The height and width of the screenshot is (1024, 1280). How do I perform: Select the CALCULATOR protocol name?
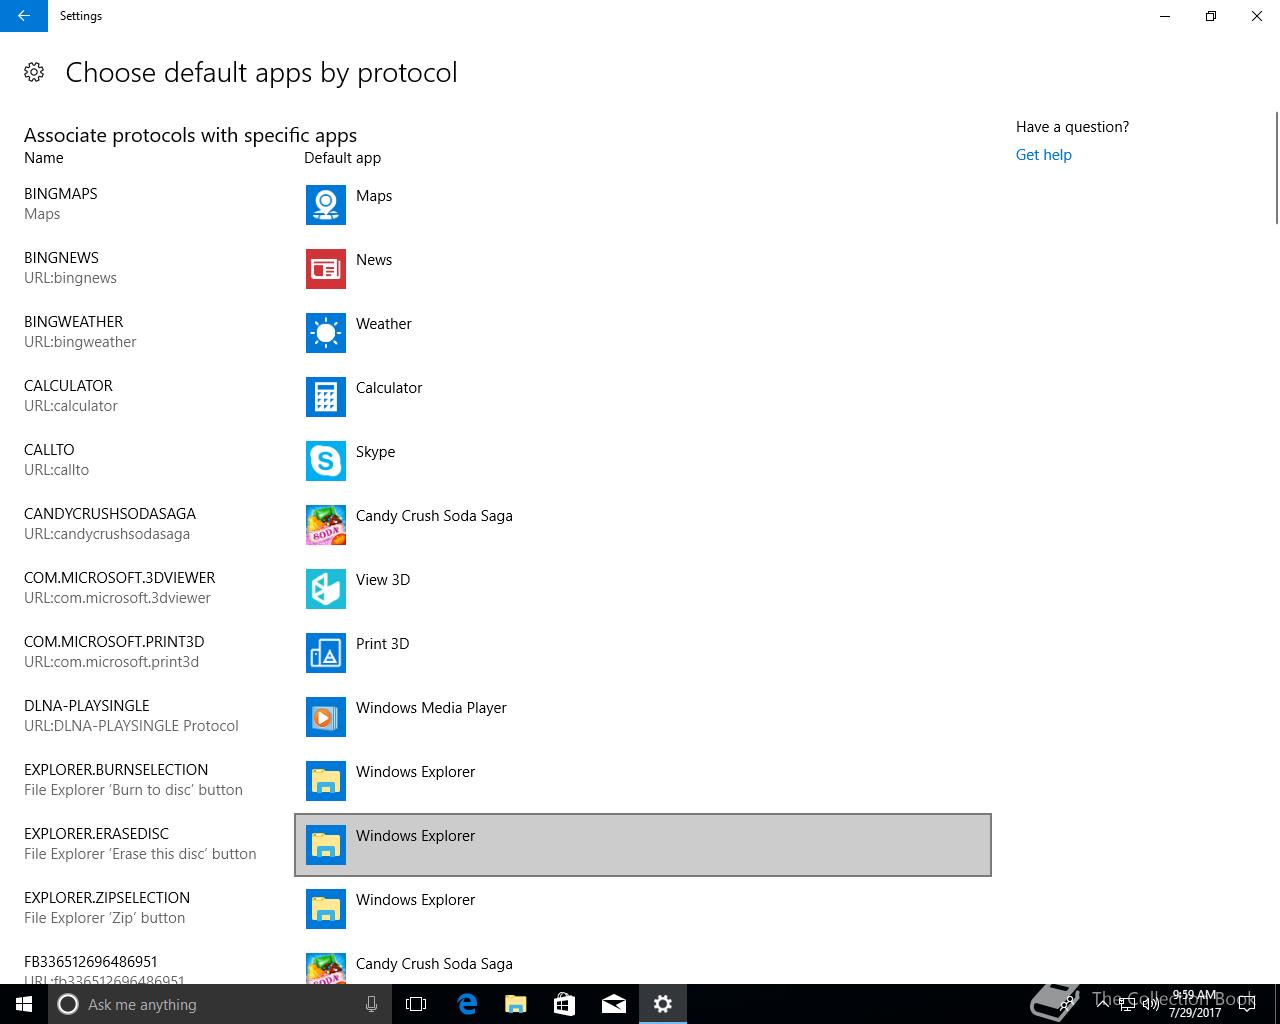click(x=68, y=386)
